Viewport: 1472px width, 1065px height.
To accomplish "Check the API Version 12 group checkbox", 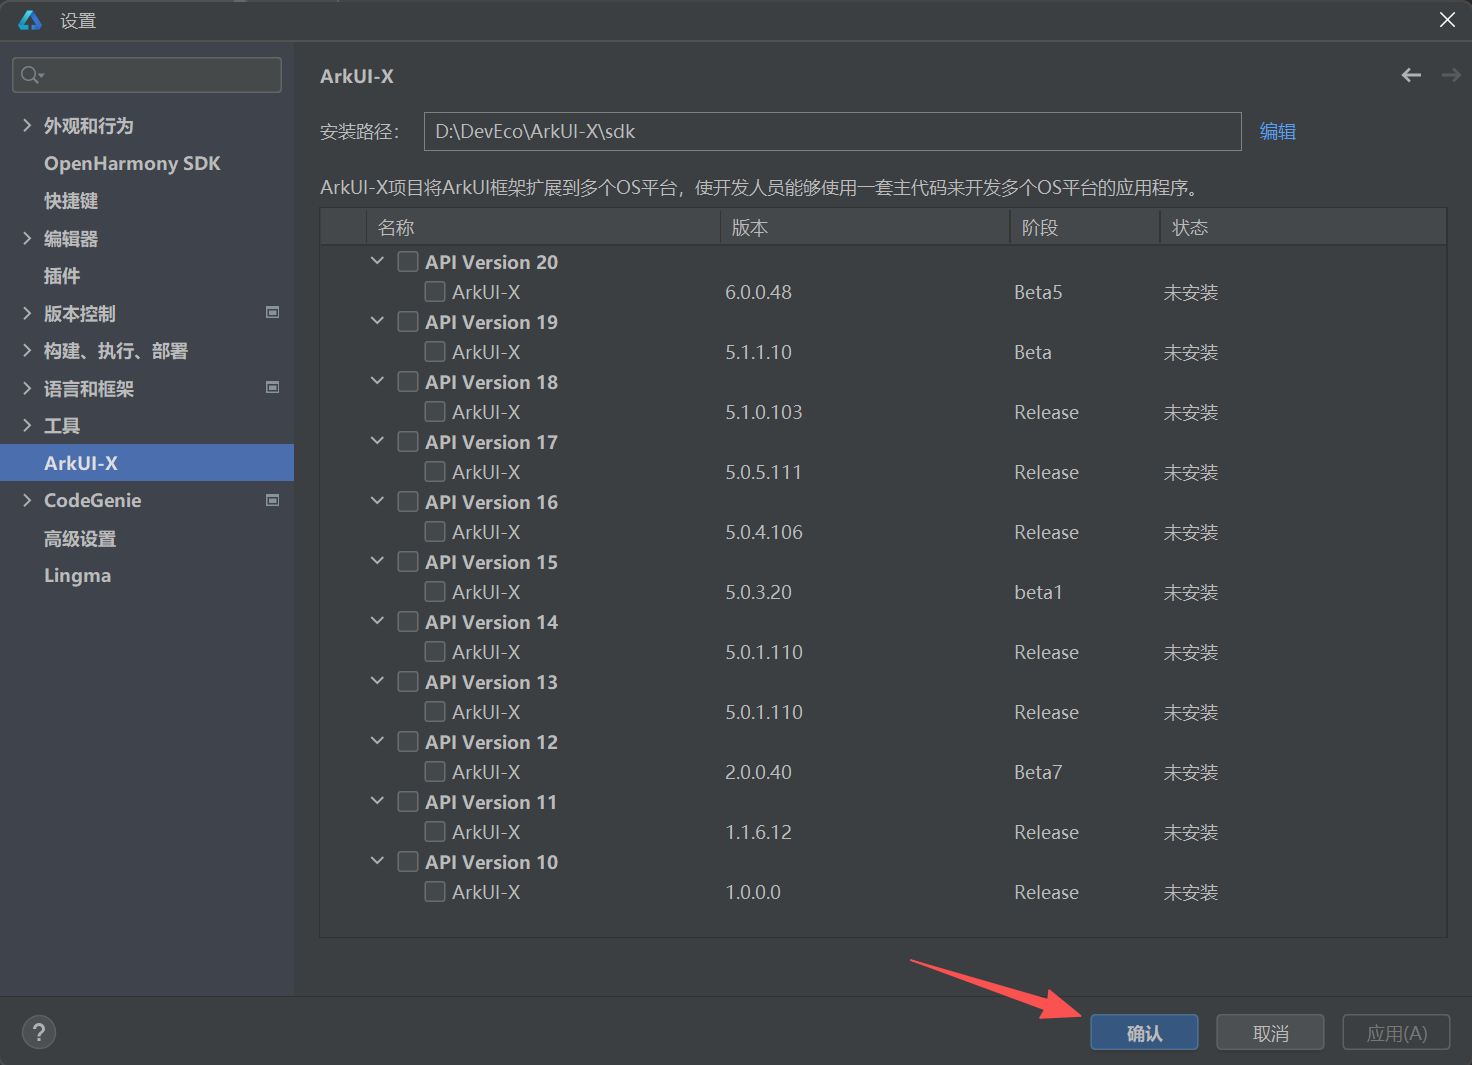I will (408, 742).
